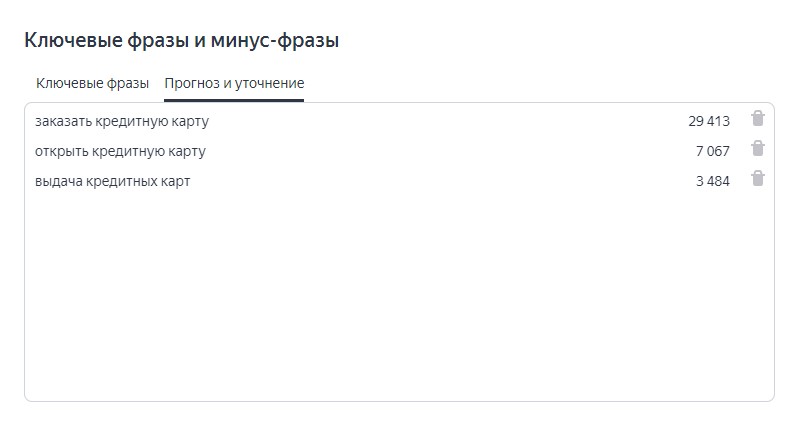Click the forecast value 29 413
797x425 pixels.
click(709, 122)
